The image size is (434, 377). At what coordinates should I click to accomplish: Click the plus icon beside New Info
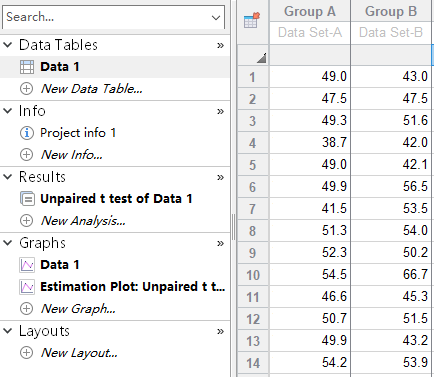click(x=27, y=155)
